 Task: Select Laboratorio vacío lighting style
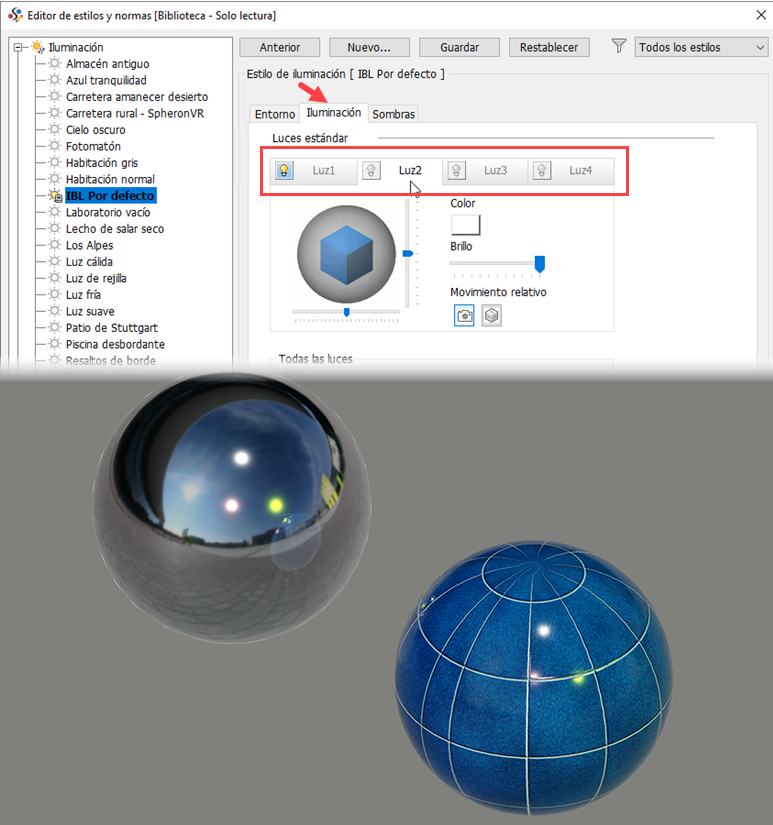point(108,213)
